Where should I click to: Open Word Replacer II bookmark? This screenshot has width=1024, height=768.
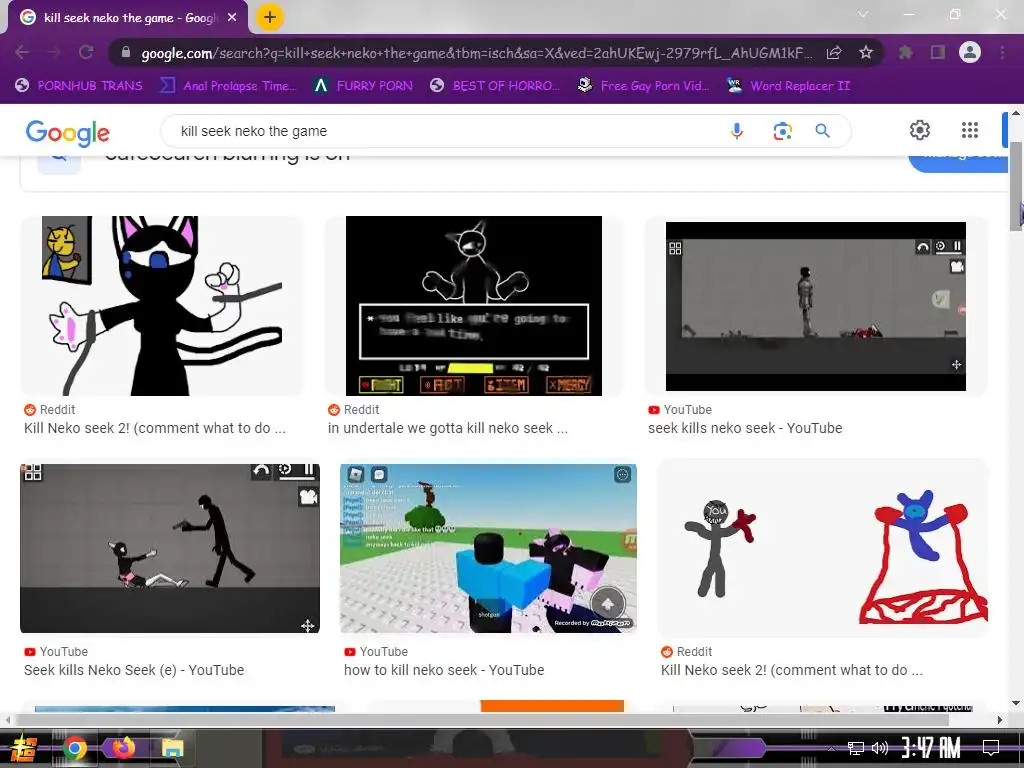pyautogui.click(x=788, y=86)
